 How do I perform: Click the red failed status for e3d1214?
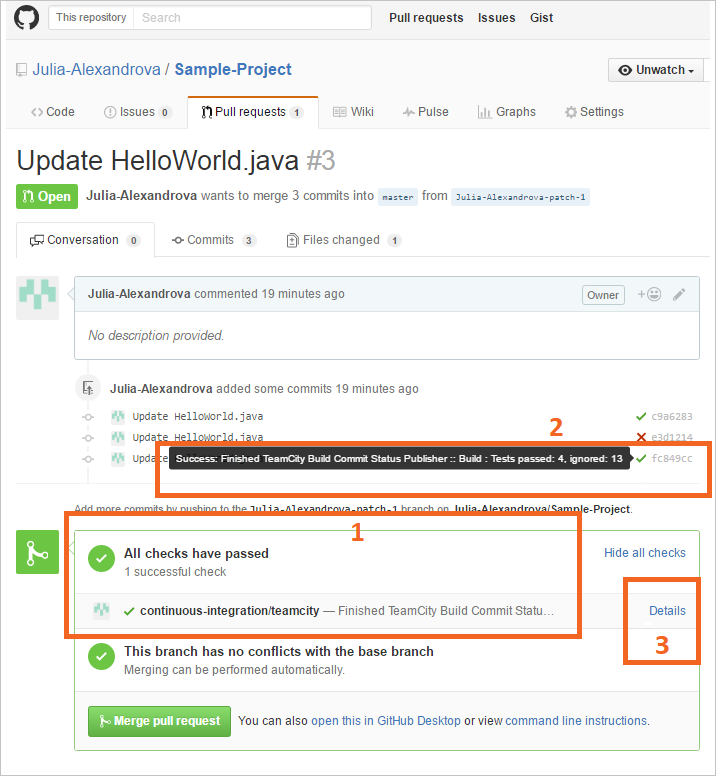coord(641,437)
